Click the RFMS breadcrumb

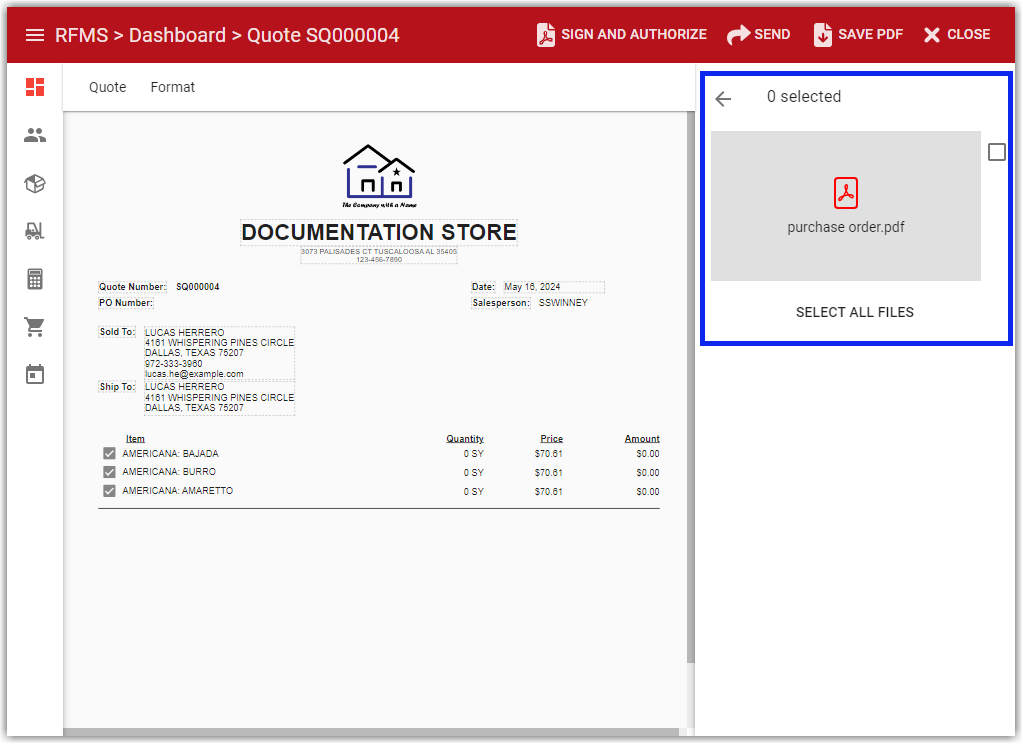point(82,35)
